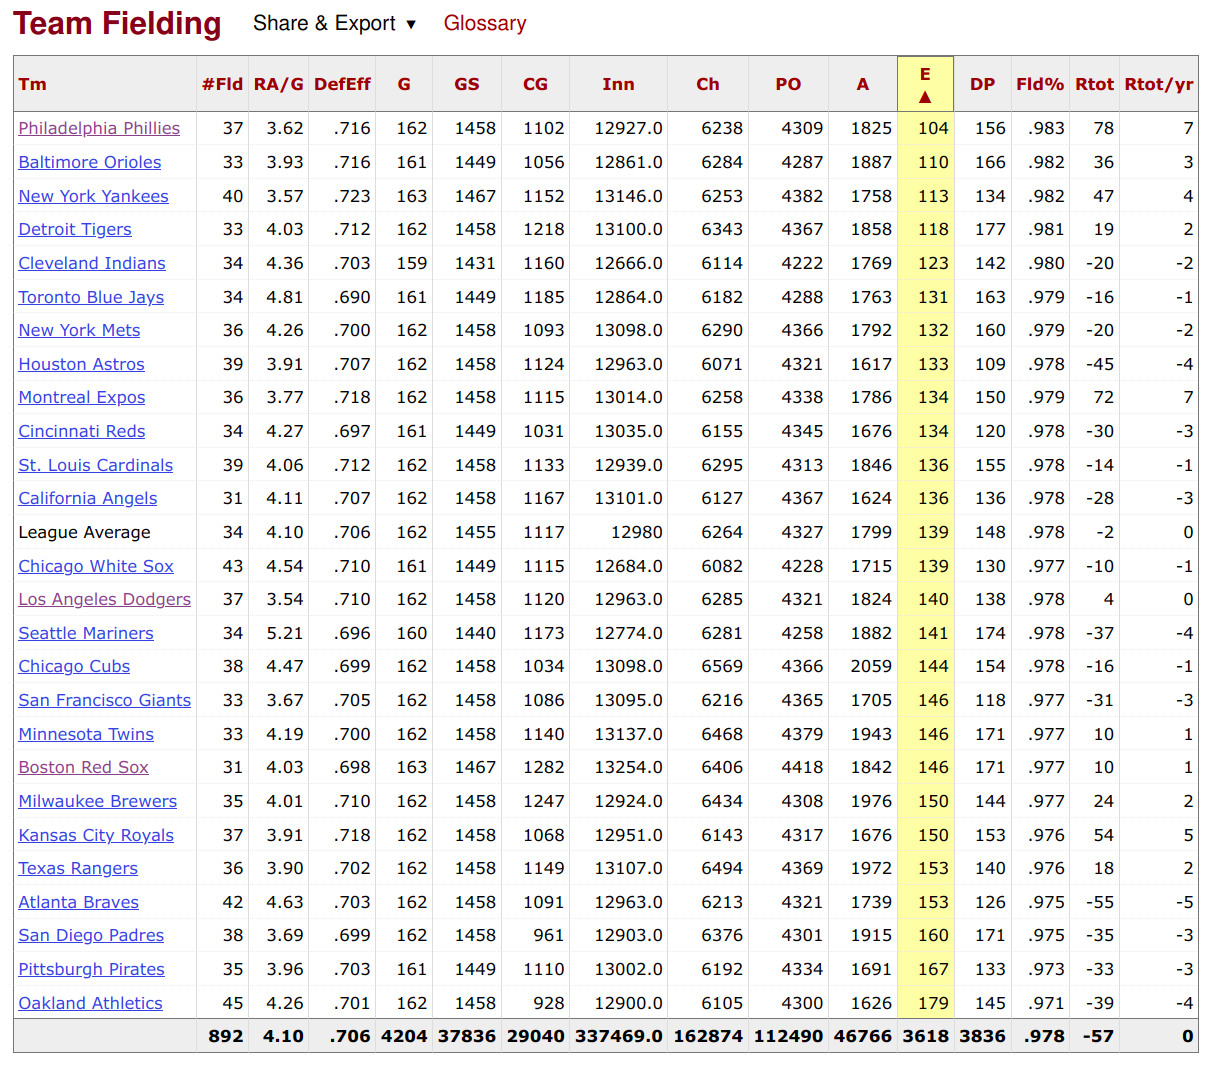Image resolution: width=1221 pixels, height=1071 pixels.
Task: Open Cincinnati Reds team link
Action: [x=82, y=431]
